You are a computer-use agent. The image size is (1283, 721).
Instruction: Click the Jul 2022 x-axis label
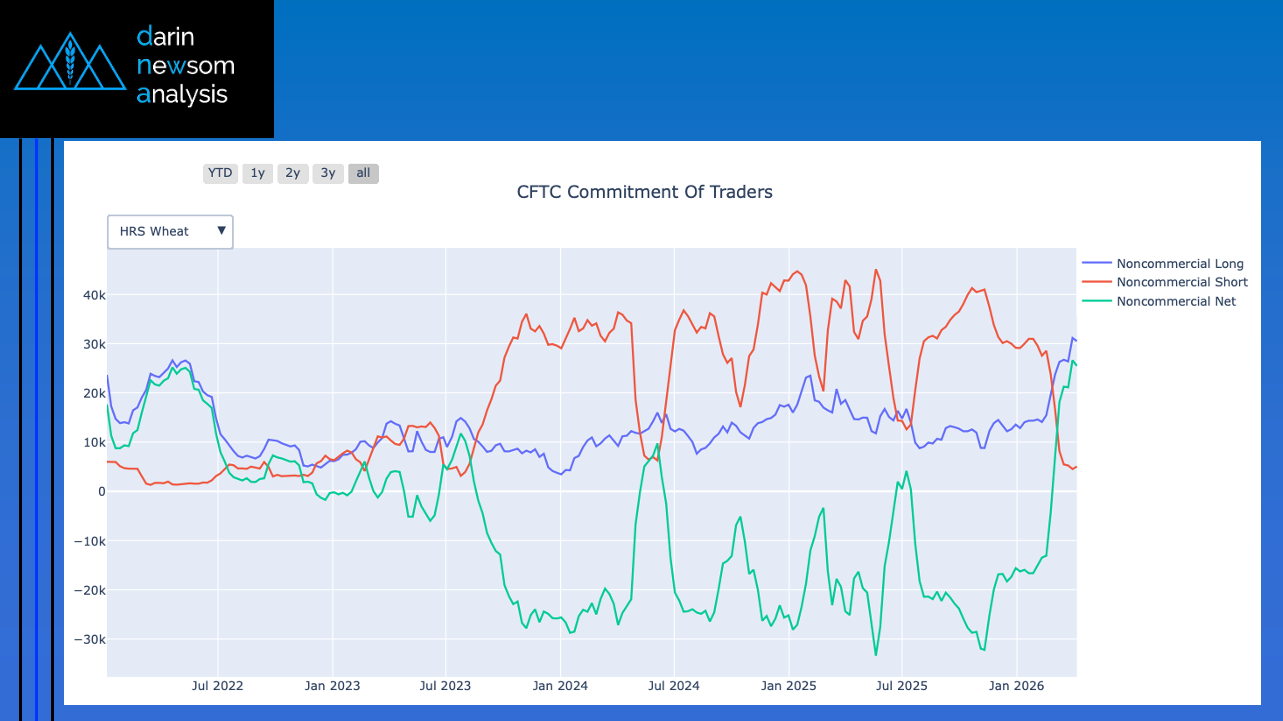(x=217, y=686)
